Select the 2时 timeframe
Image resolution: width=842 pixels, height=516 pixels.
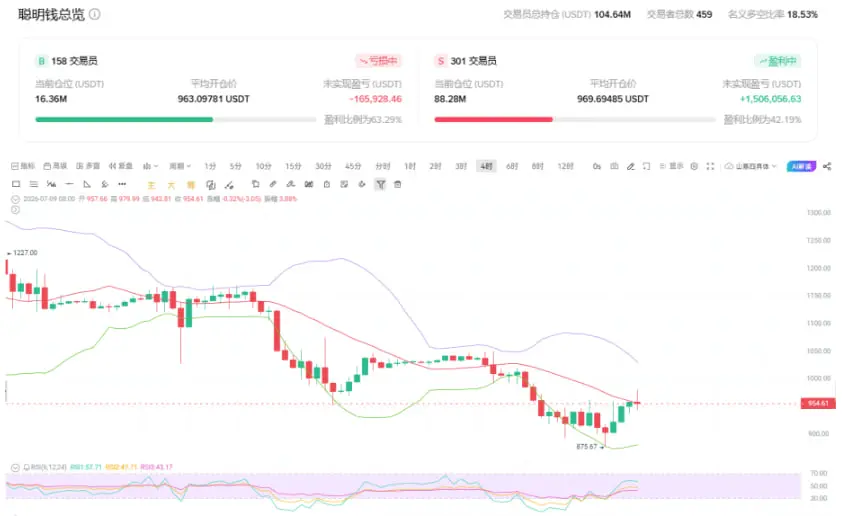coord(435,166)
